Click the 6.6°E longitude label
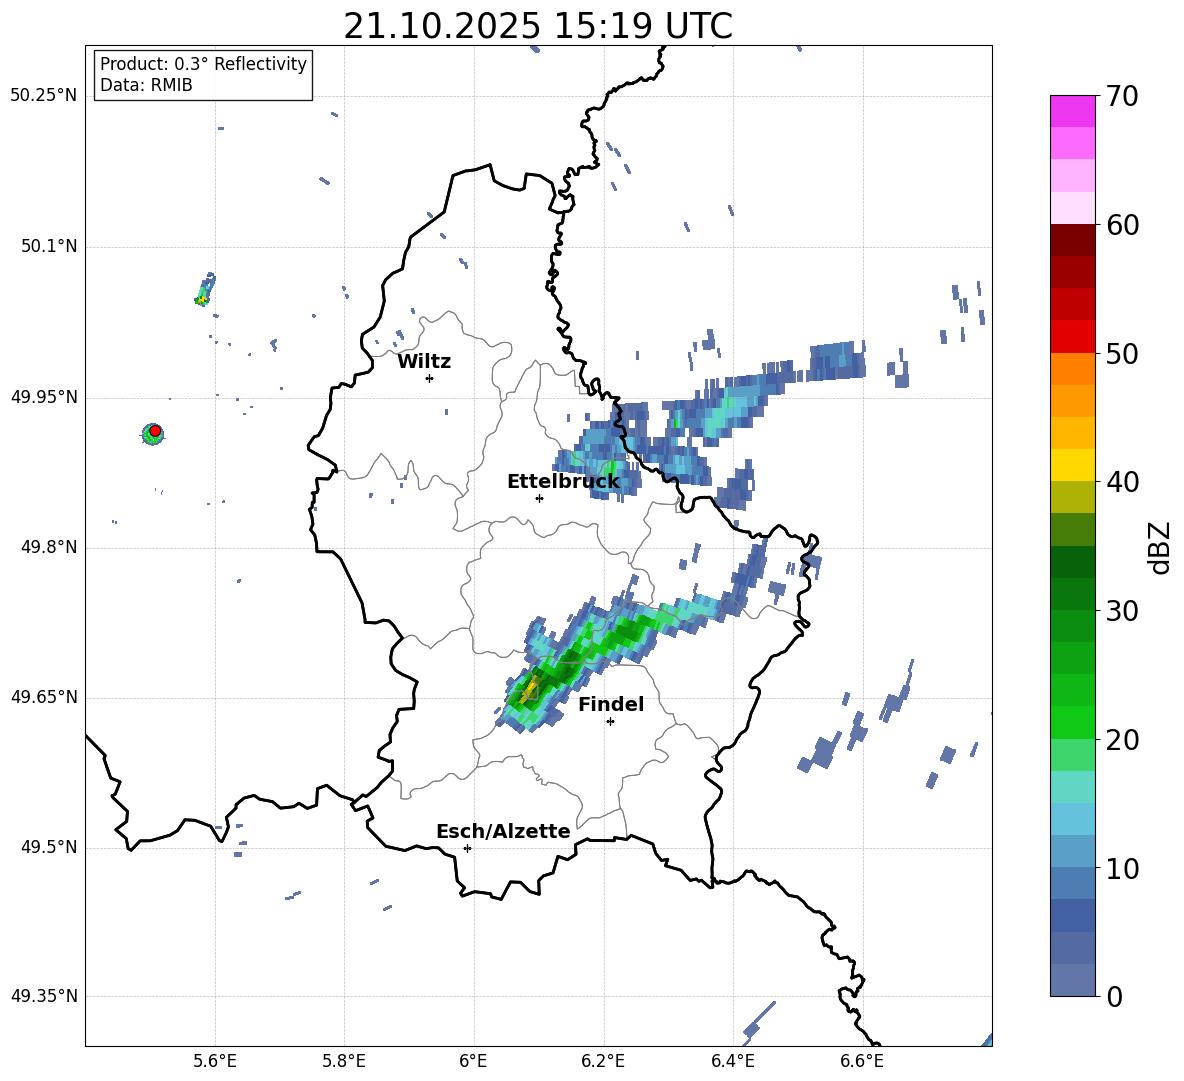 pos(862,1061)
